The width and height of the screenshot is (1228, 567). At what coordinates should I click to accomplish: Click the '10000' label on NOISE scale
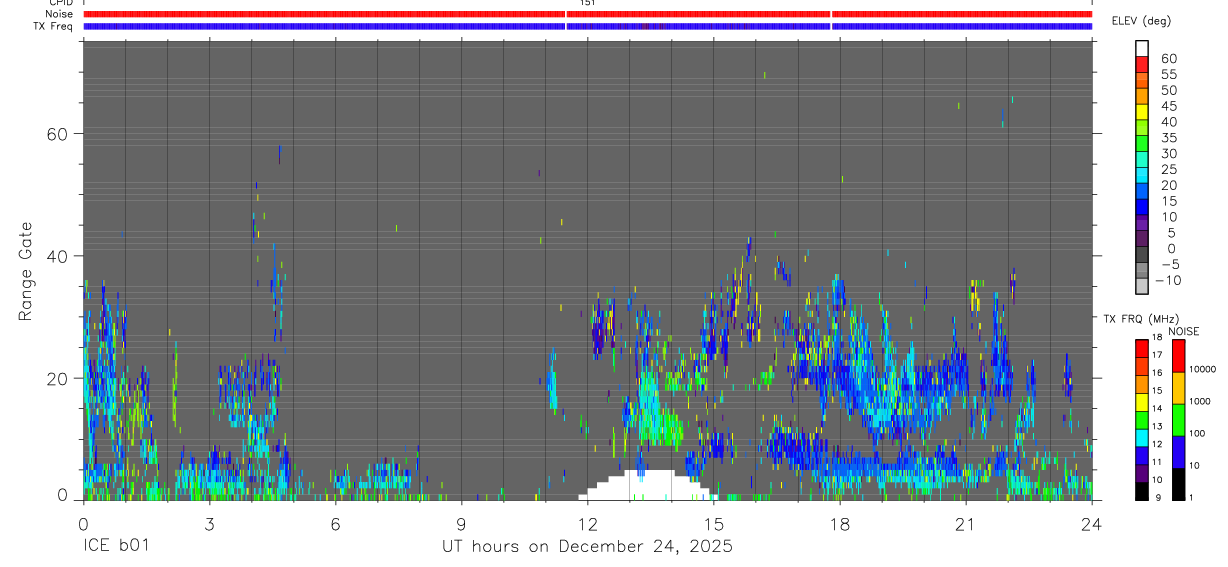point(1201,370)
